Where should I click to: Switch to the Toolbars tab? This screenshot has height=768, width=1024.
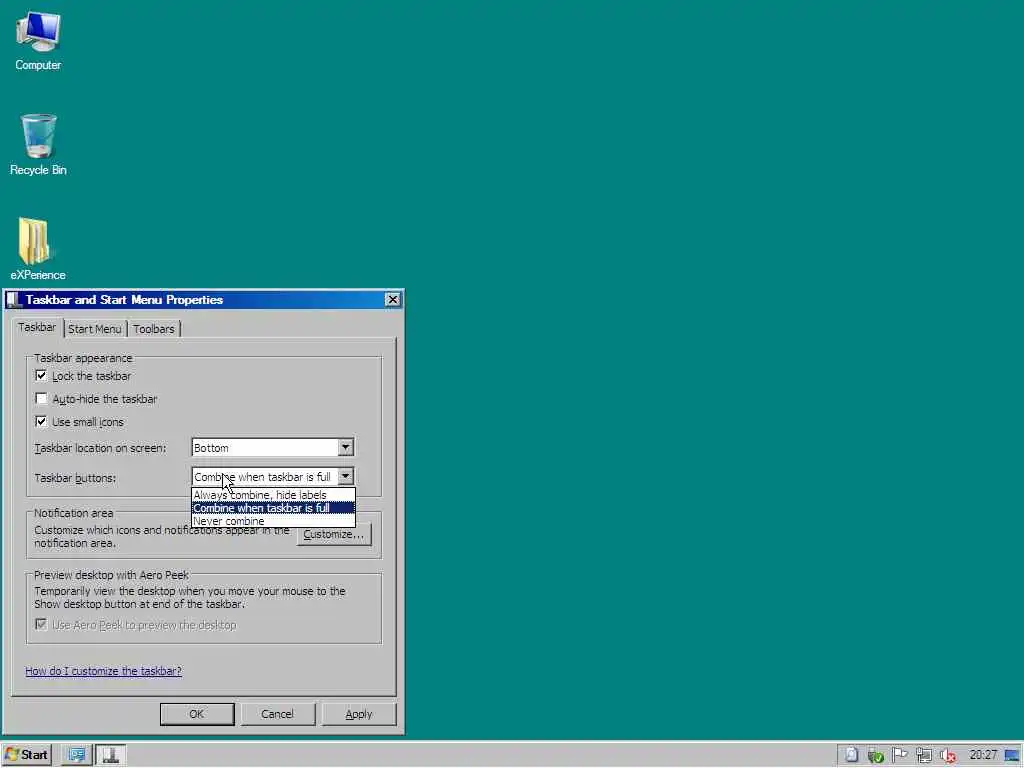(x=153, y=329)
